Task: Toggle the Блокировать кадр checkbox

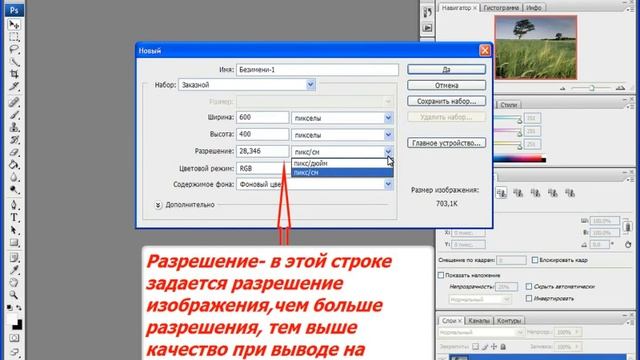Action: tap(535, 260)
